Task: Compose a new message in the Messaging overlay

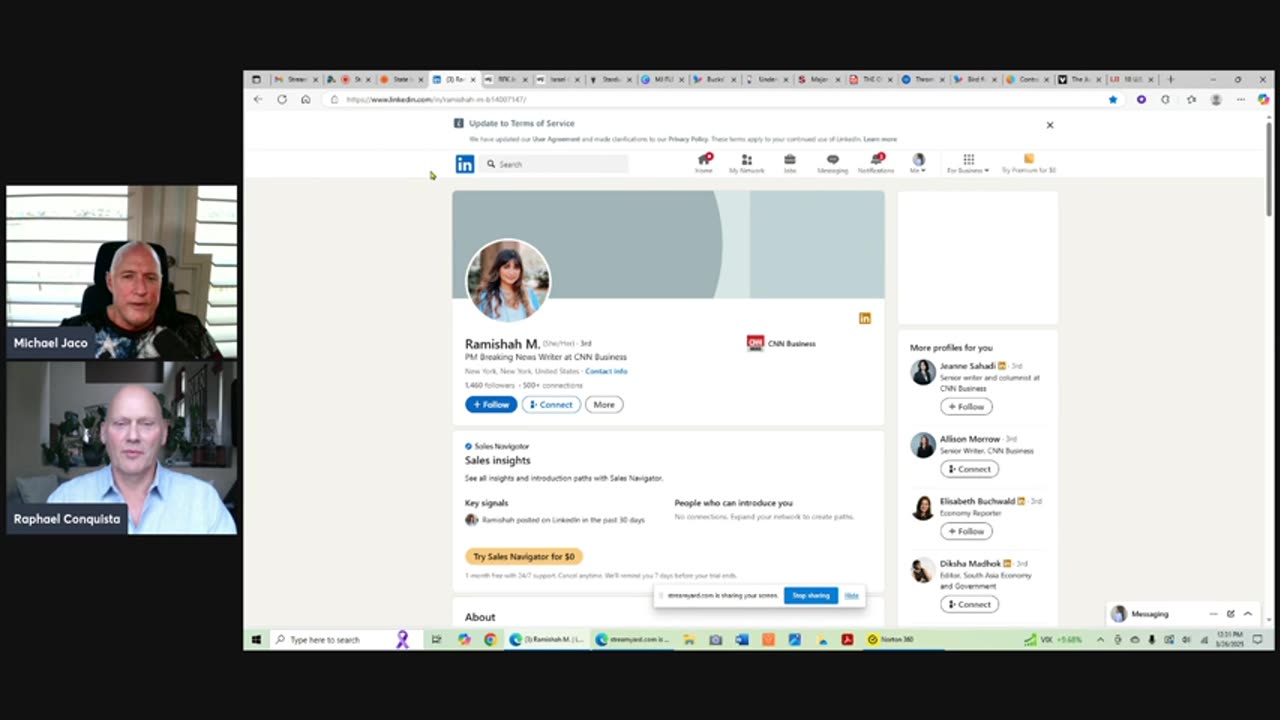Action: [1231, 614]
